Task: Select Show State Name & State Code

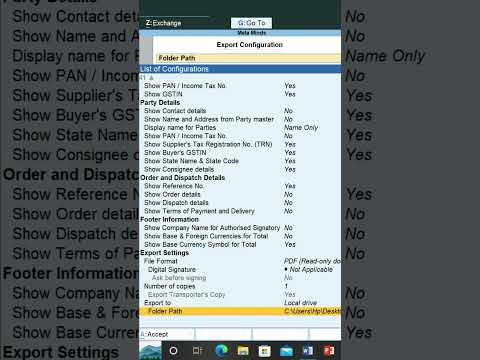Action: [x=191, y=161]
